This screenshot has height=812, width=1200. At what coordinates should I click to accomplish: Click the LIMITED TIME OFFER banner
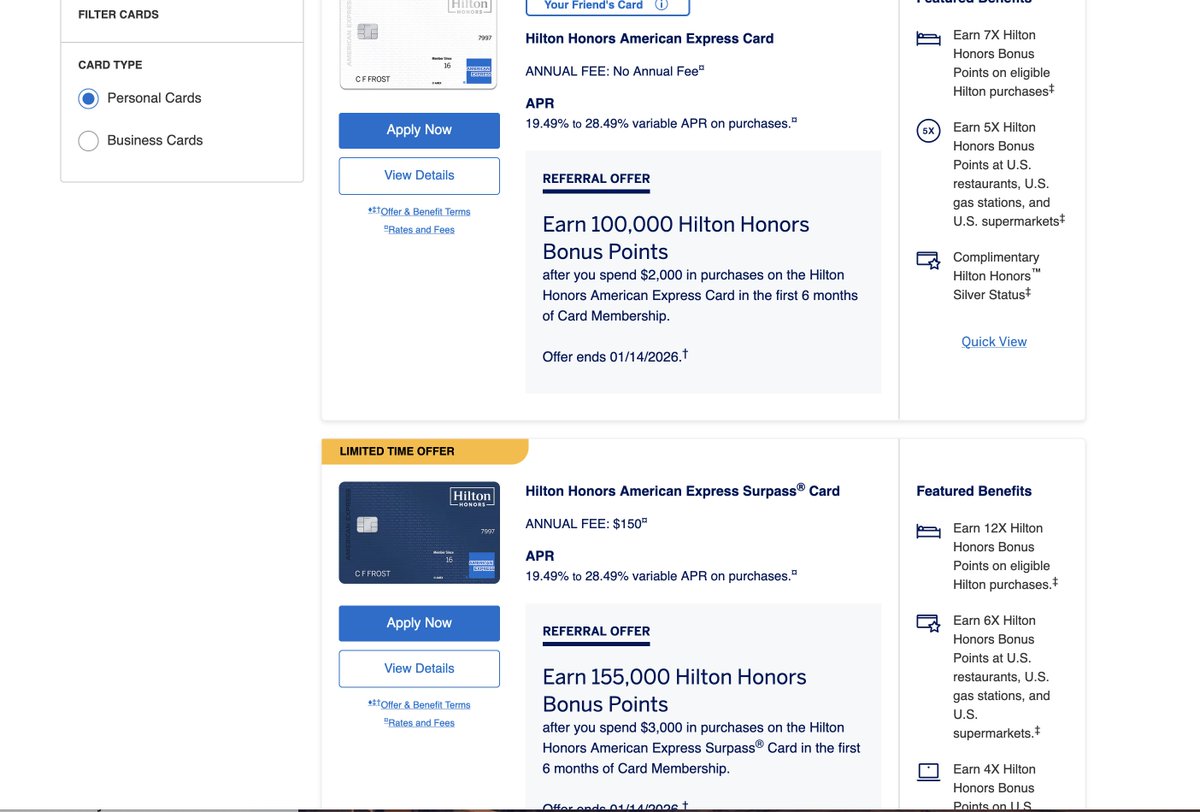click(x=420, y=451)
